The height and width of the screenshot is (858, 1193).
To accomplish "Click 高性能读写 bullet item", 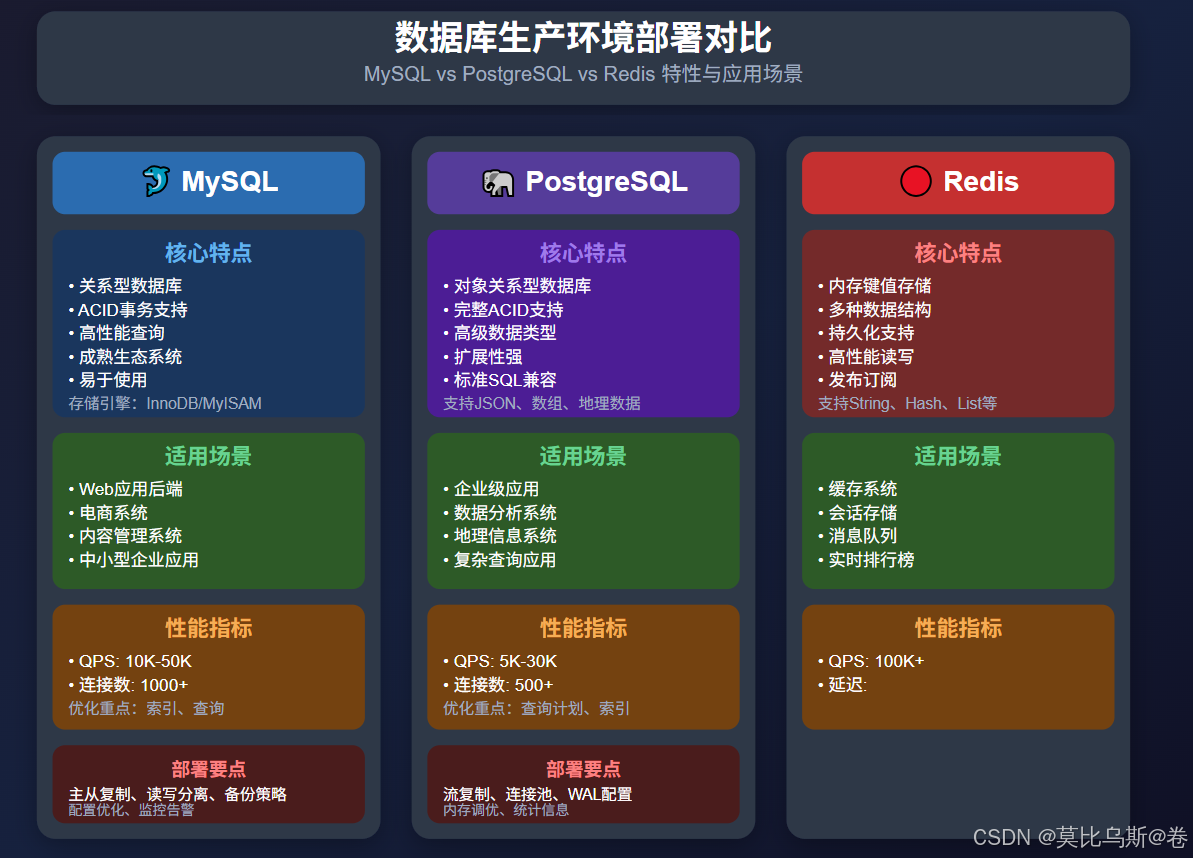I will pyautogui.click(x=867, y=357).
